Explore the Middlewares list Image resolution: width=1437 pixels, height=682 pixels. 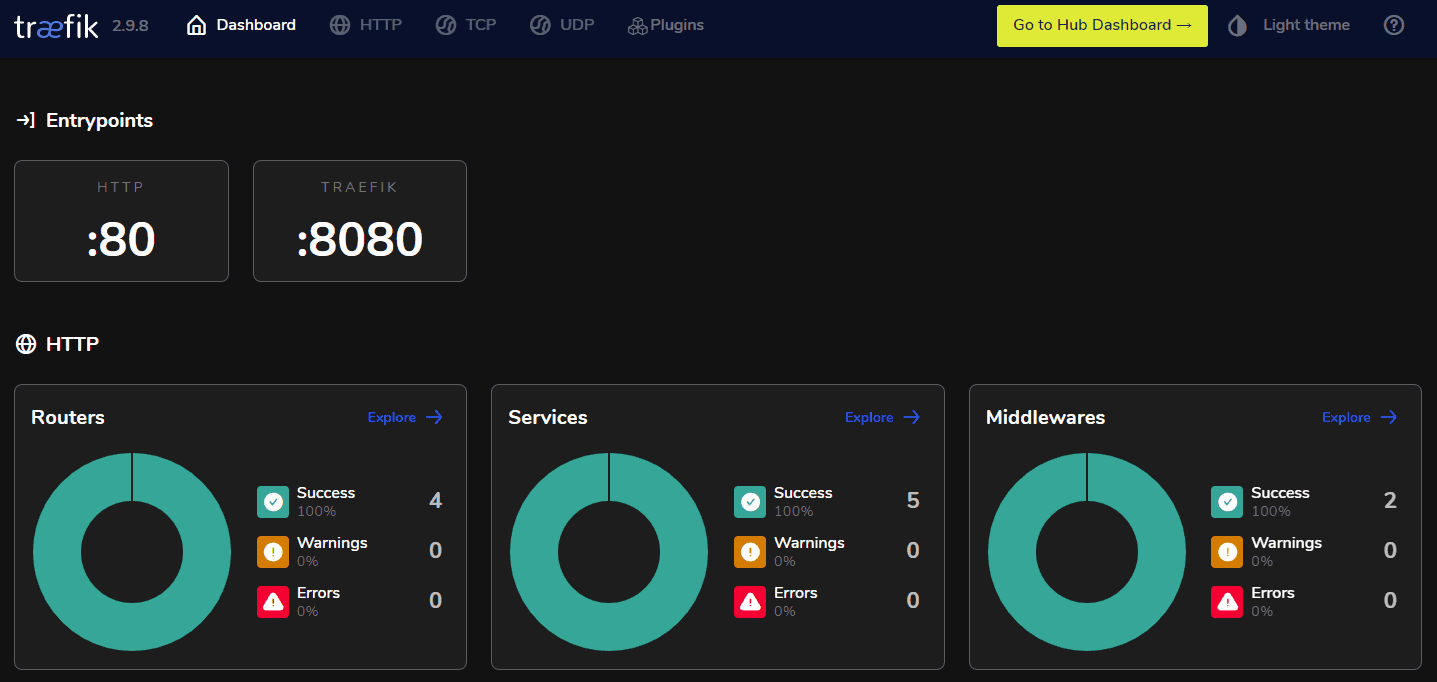[1359, 418]
